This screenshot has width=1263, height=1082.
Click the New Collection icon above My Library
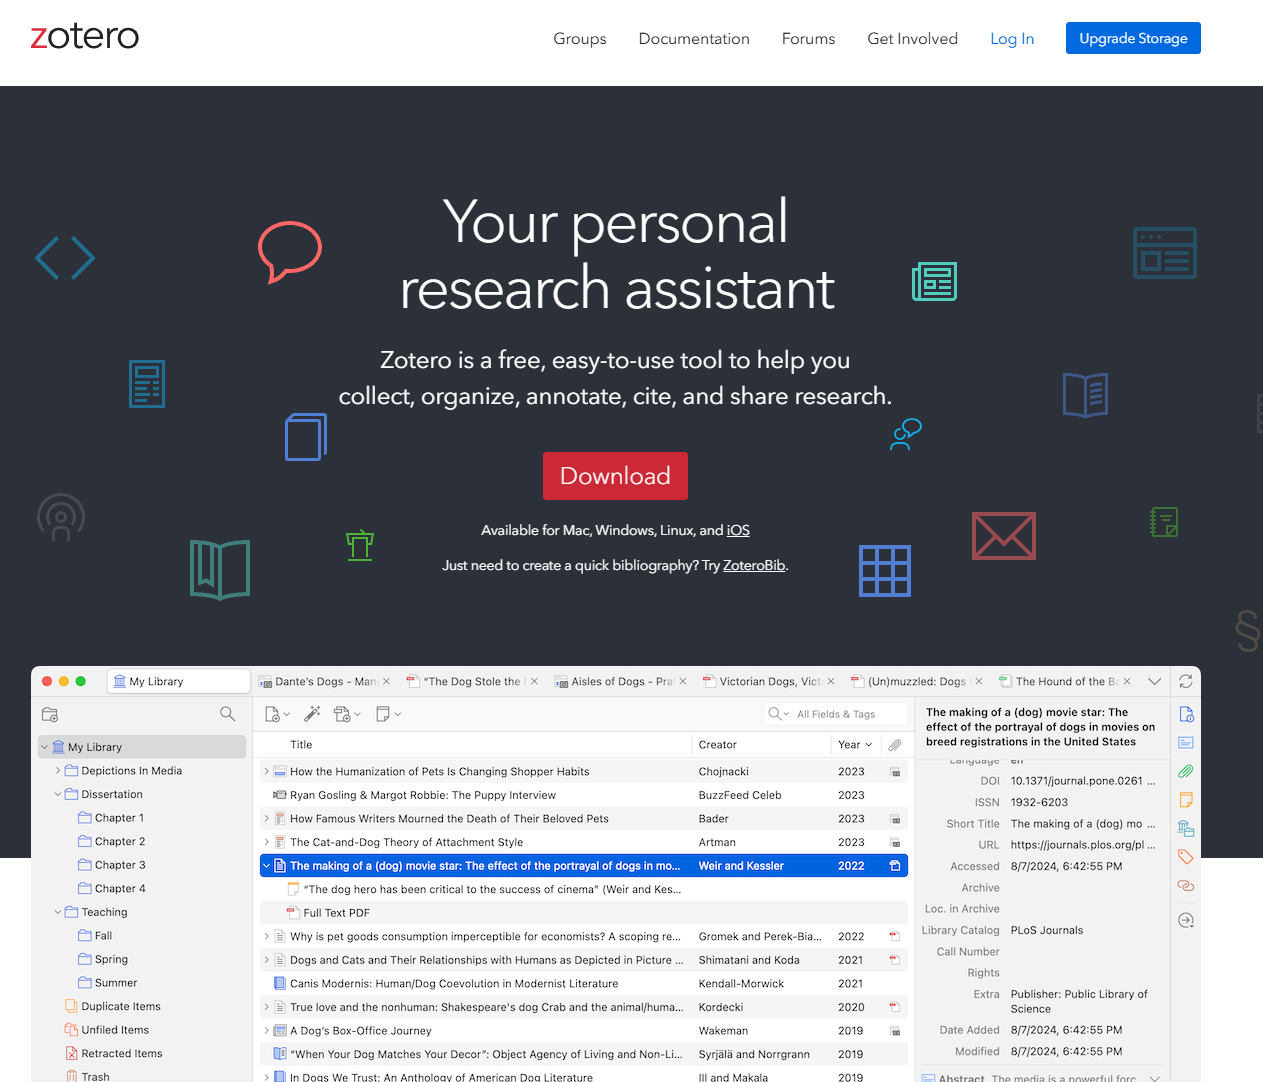51,714
